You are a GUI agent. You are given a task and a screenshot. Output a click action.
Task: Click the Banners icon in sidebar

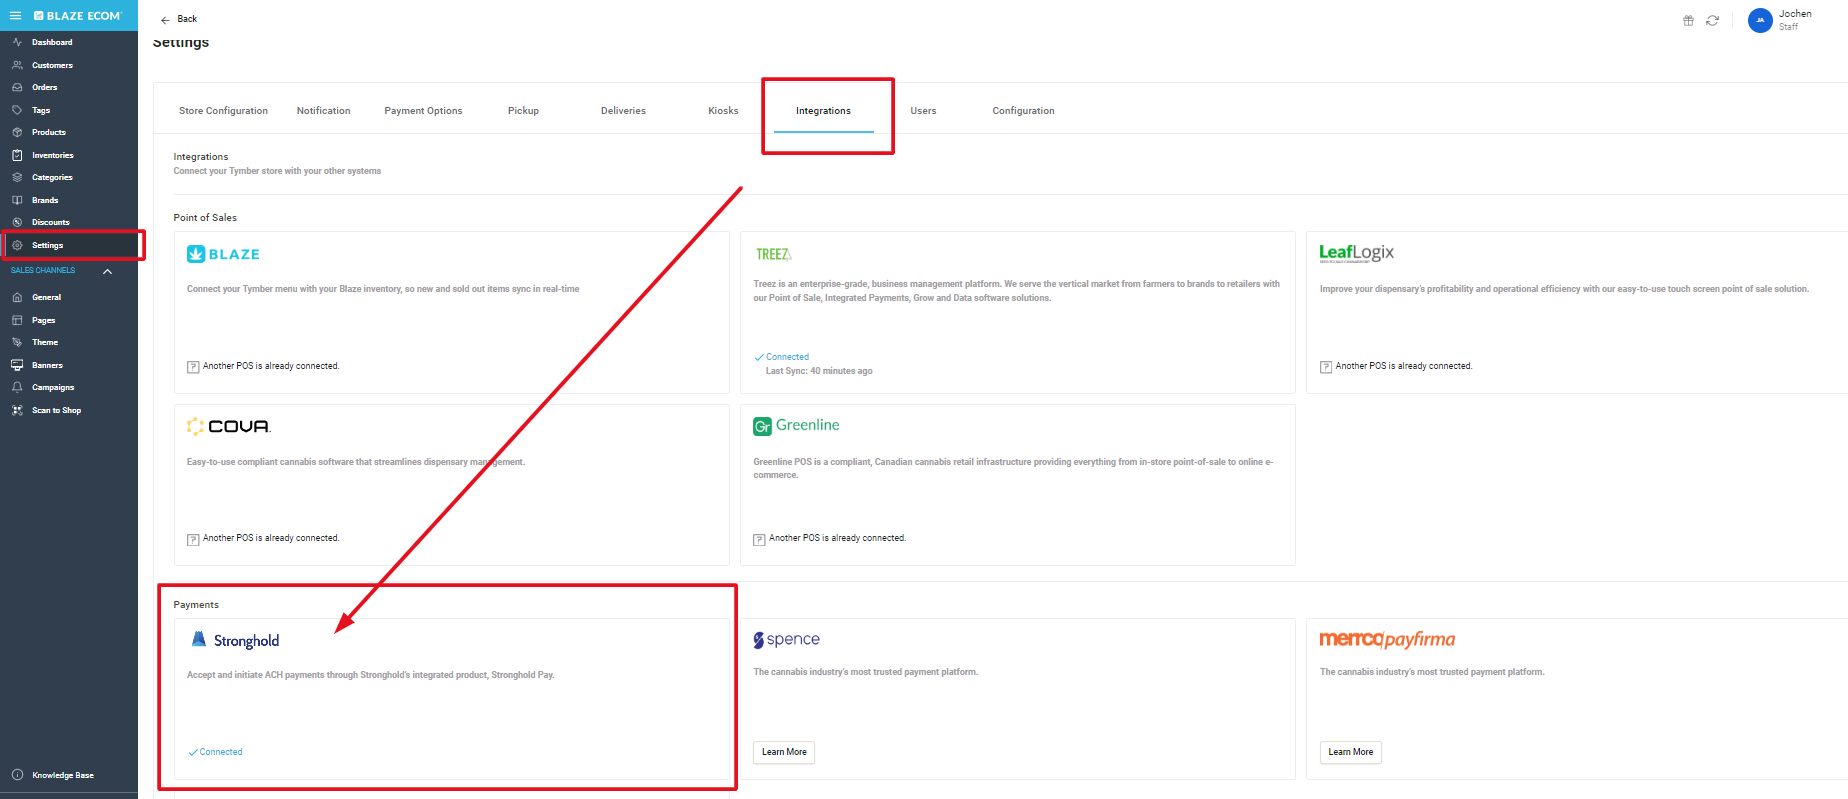tap(17, 365)
